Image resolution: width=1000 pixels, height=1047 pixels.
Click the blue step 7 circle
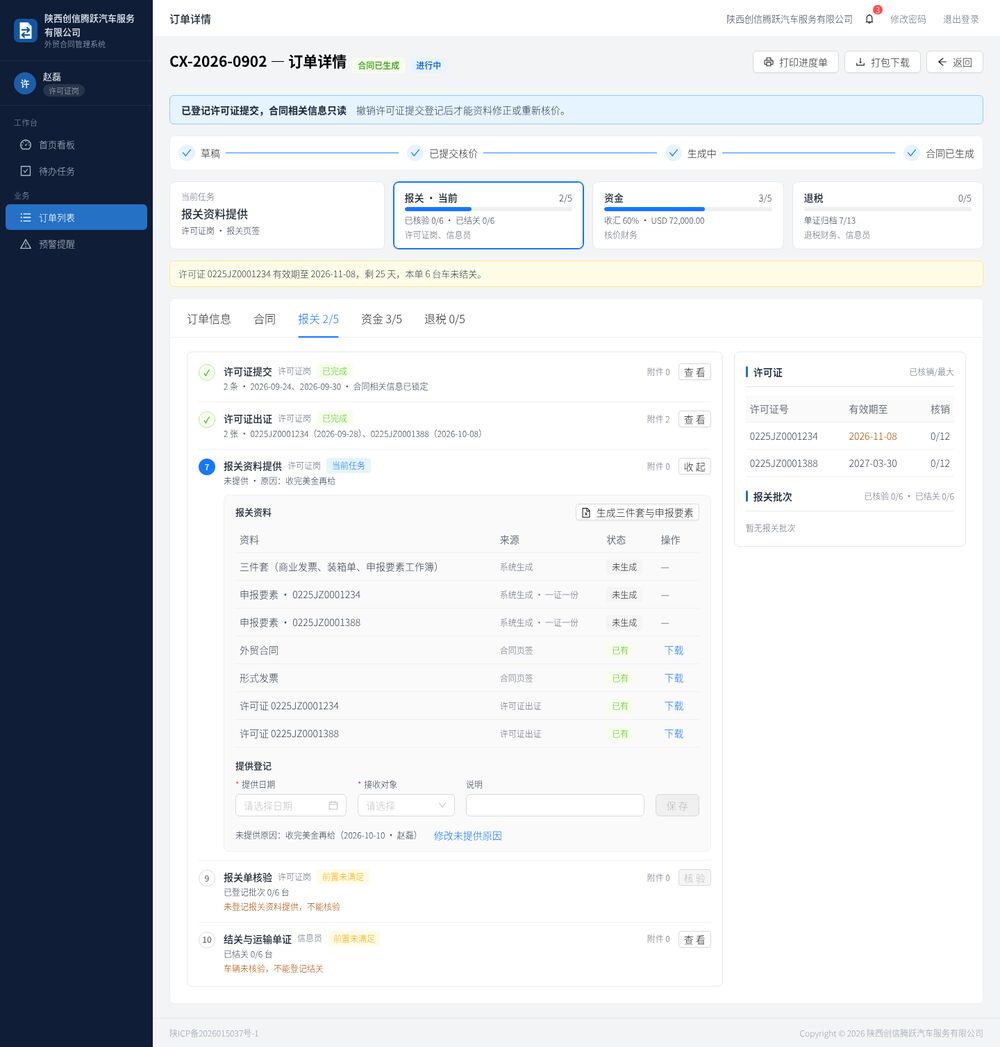click(207, 467)
